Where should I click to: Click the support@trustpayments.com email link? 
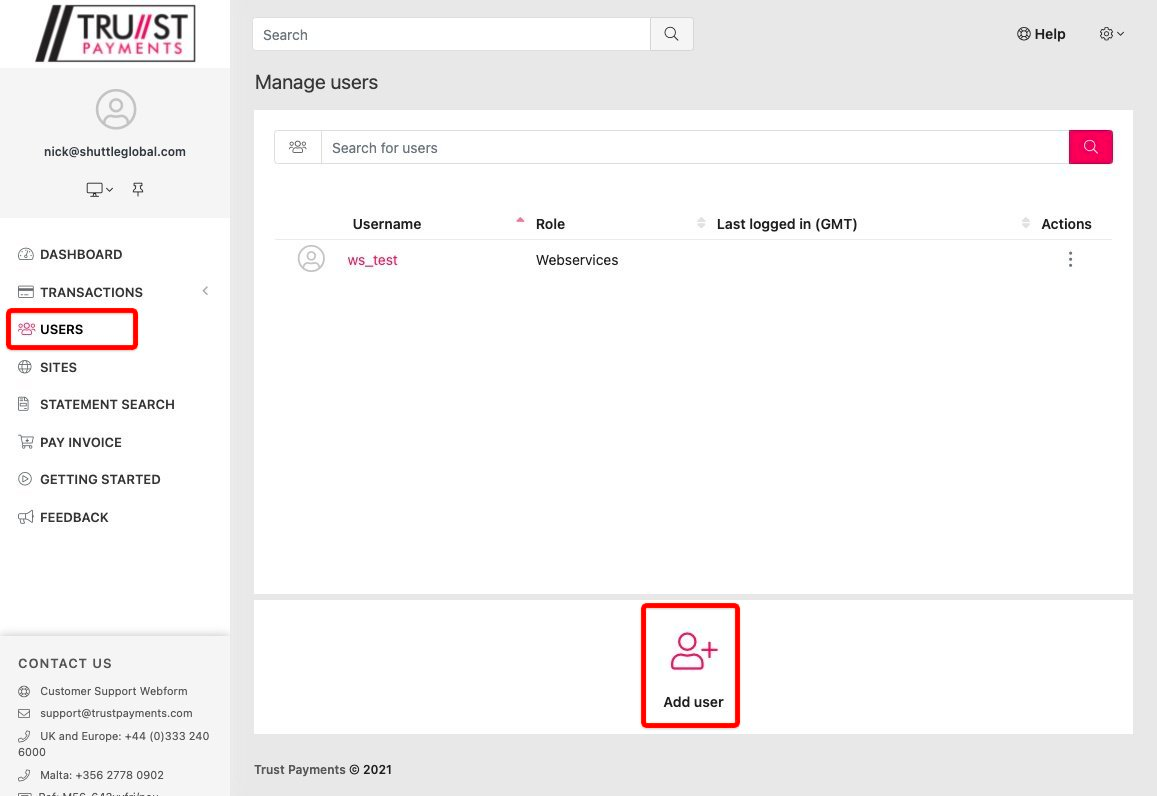pyautogui.click(x=116, y=713)
